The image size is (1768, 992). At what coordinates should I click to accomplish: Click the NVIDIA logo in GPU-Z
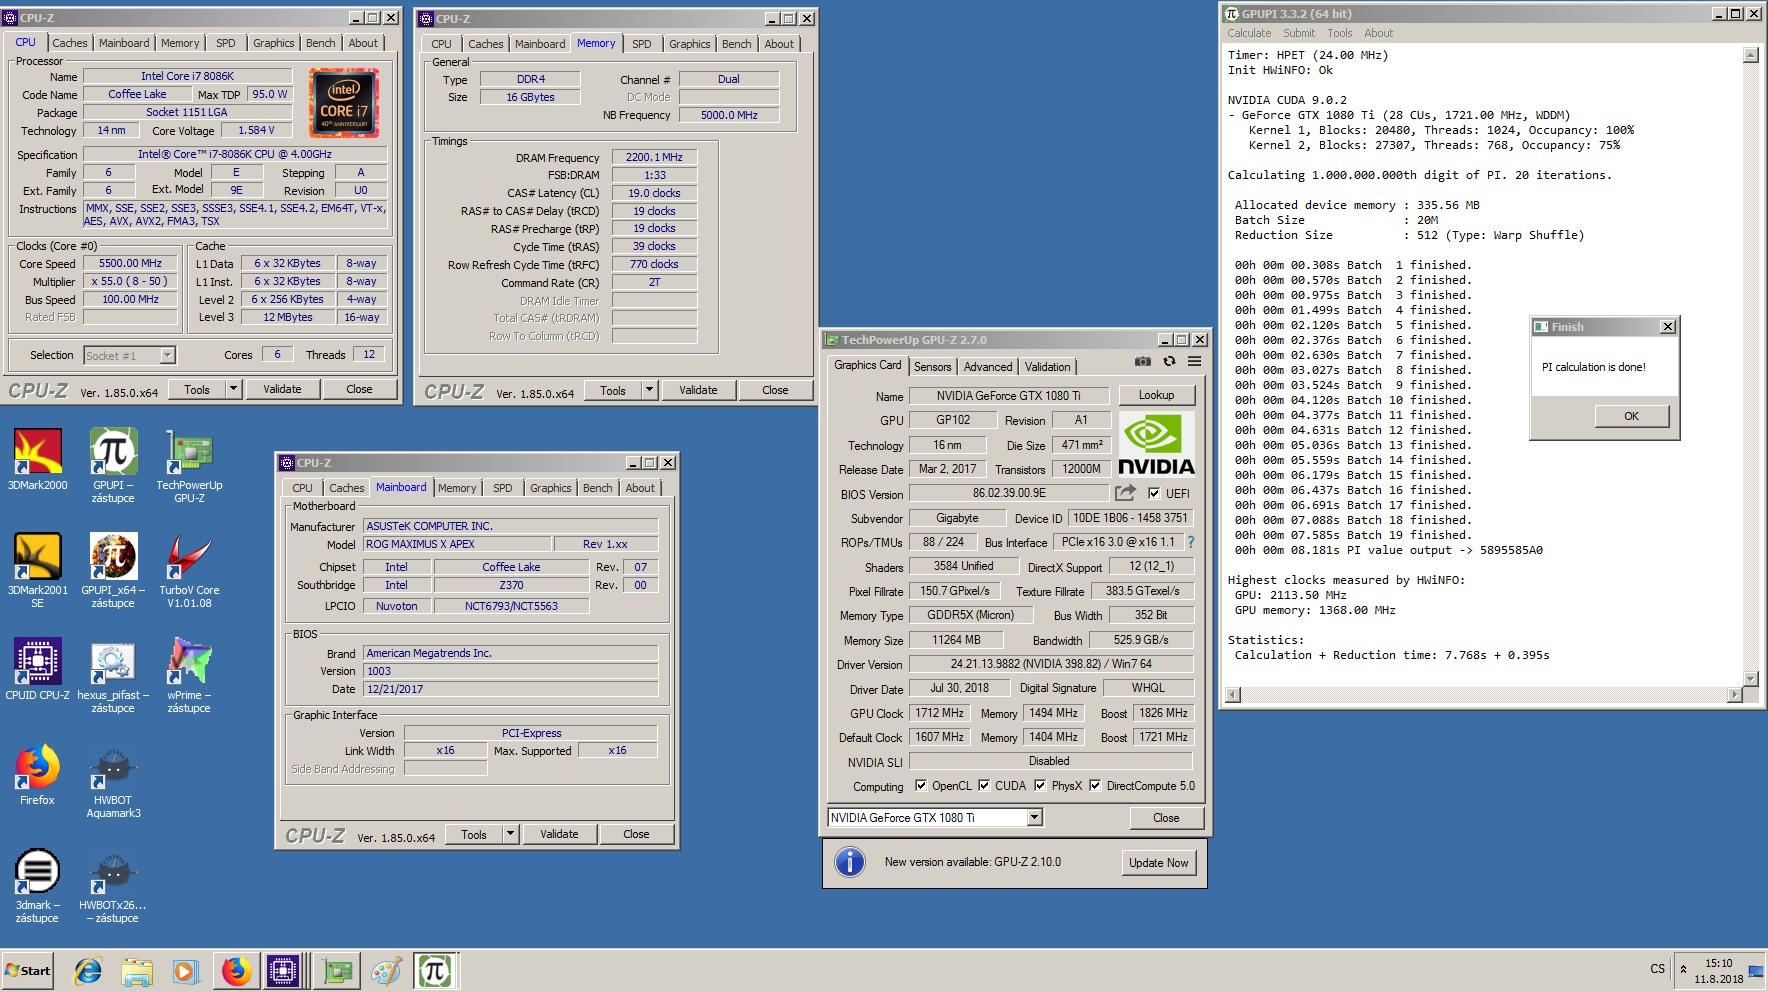1156,444
